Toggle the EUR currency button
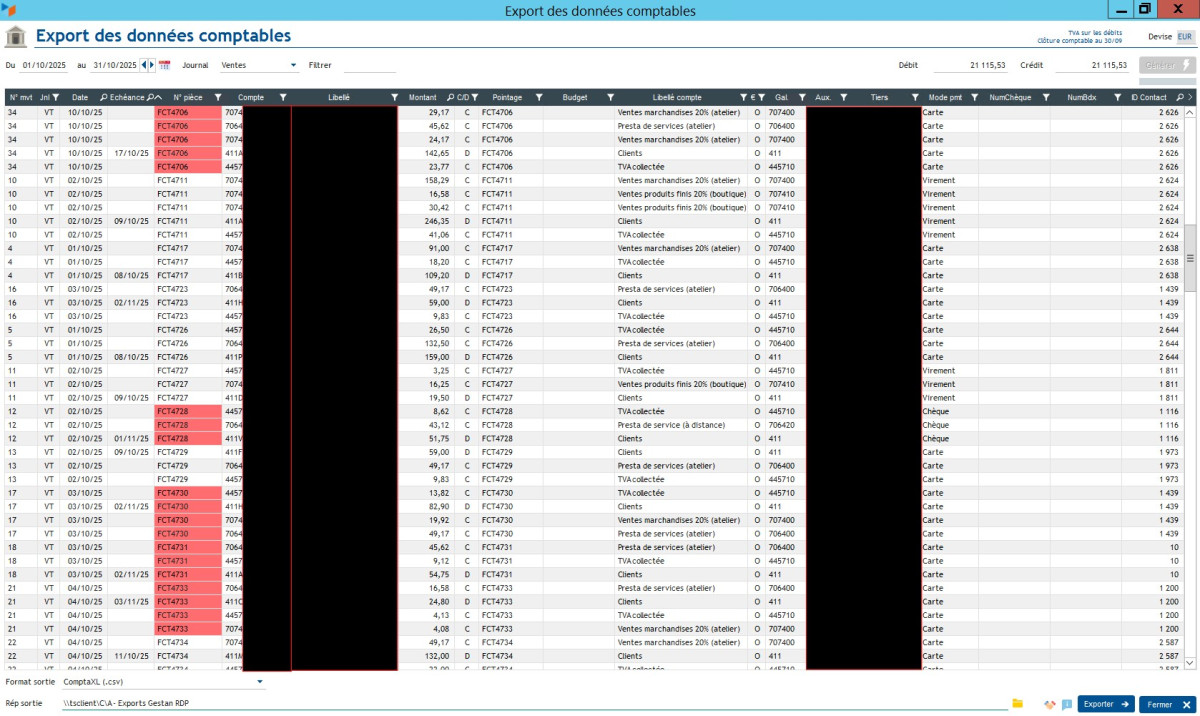This screenshot has height=716, width=1200. click(x=1185, y=36)
